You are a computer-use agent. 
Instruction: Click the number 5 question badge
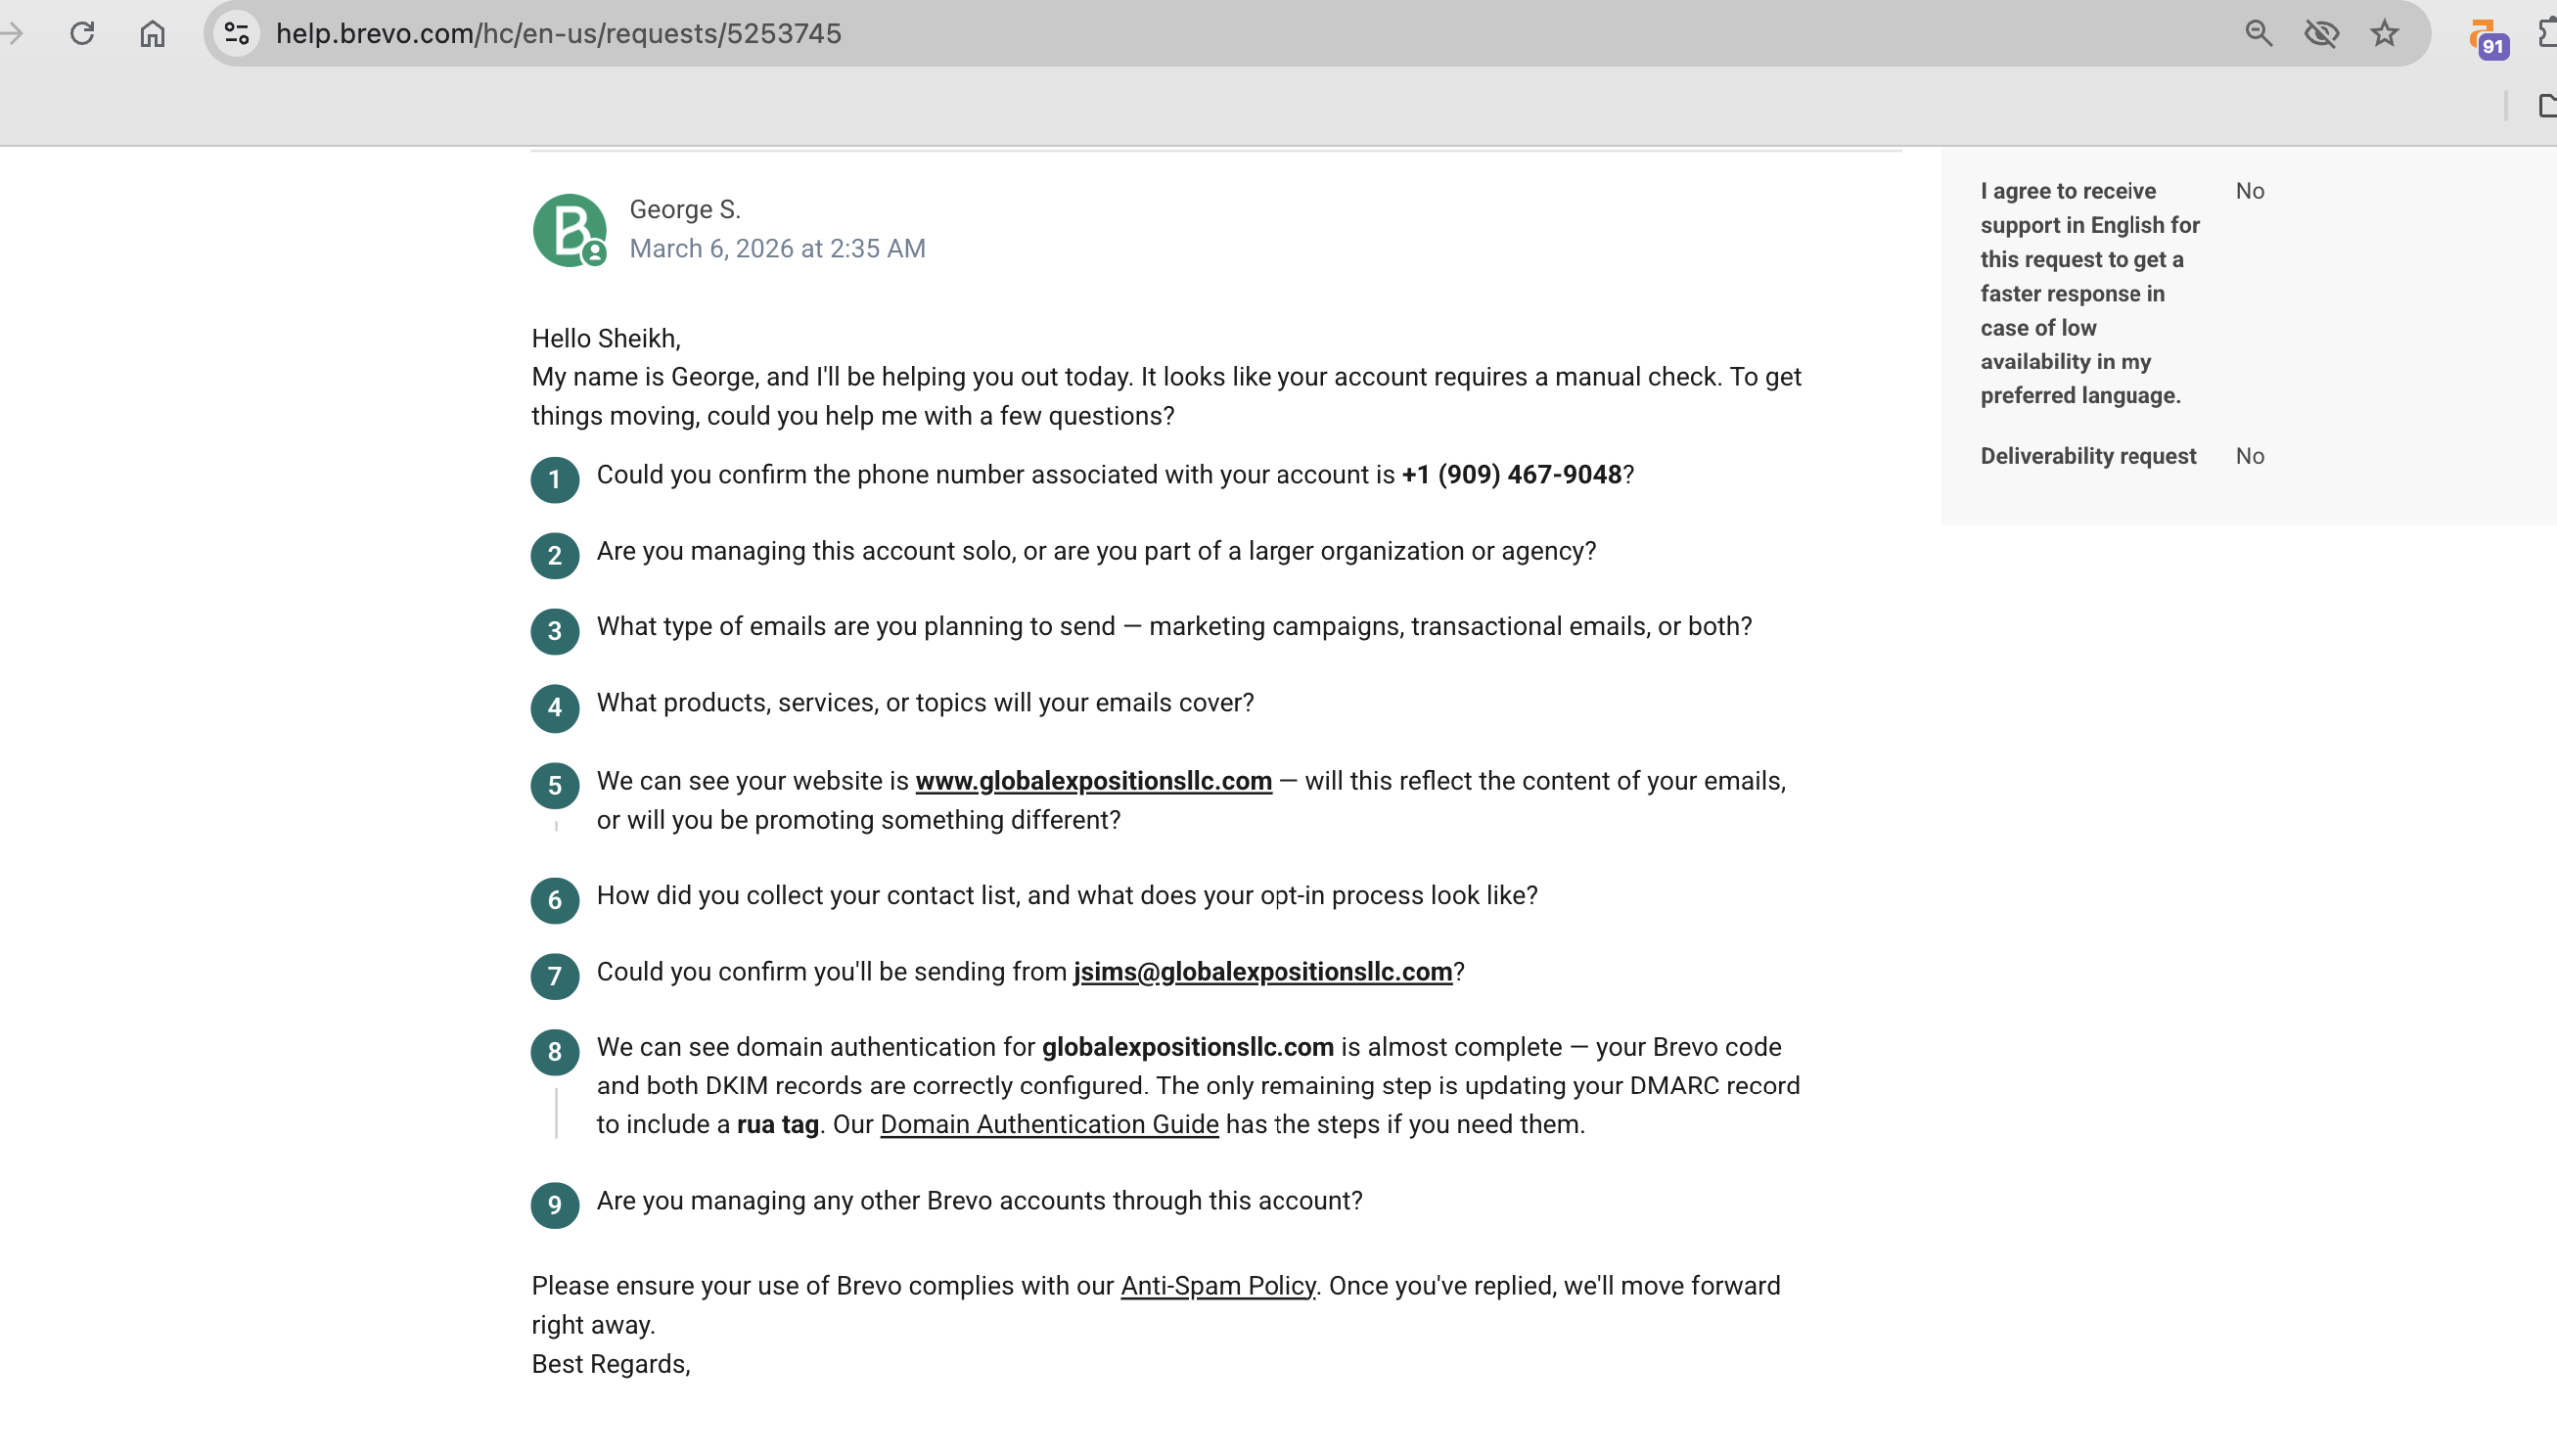555,786
